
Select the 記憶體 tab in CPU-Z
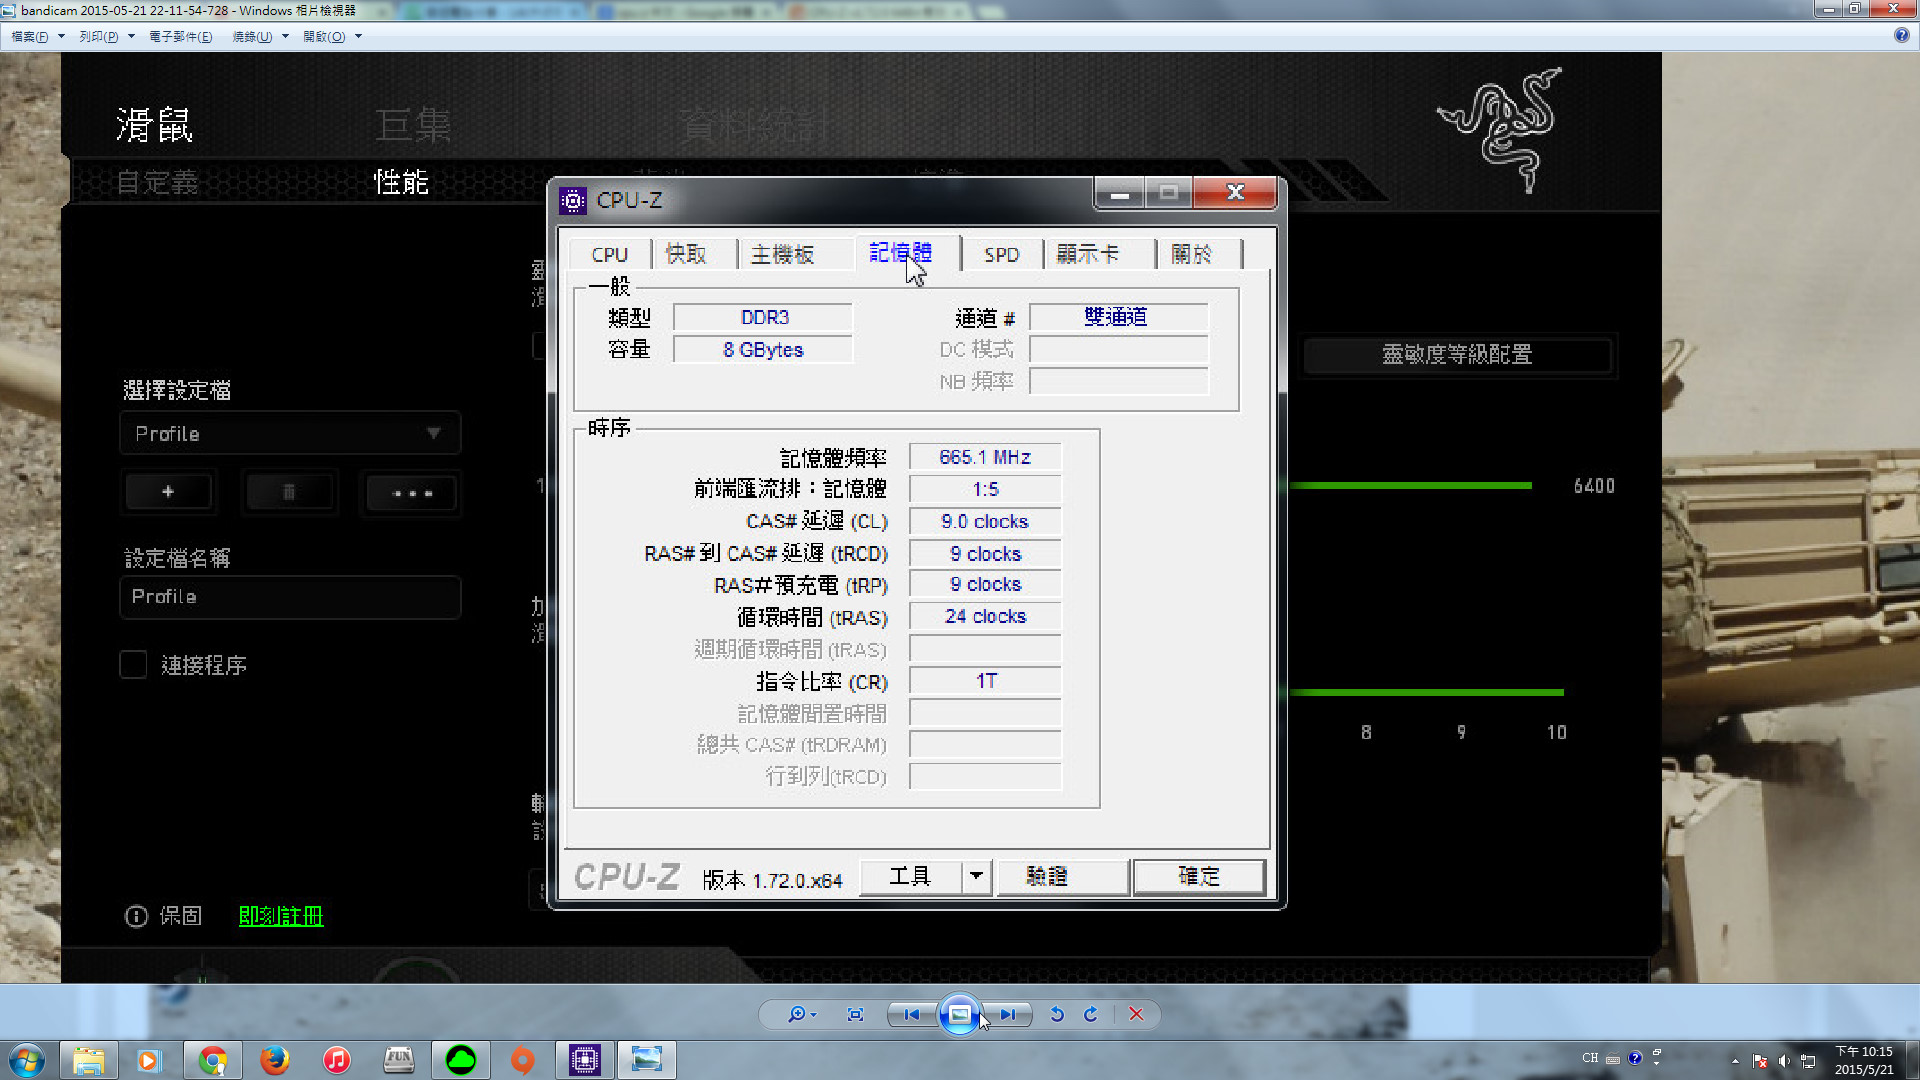(x=901, y=252)
